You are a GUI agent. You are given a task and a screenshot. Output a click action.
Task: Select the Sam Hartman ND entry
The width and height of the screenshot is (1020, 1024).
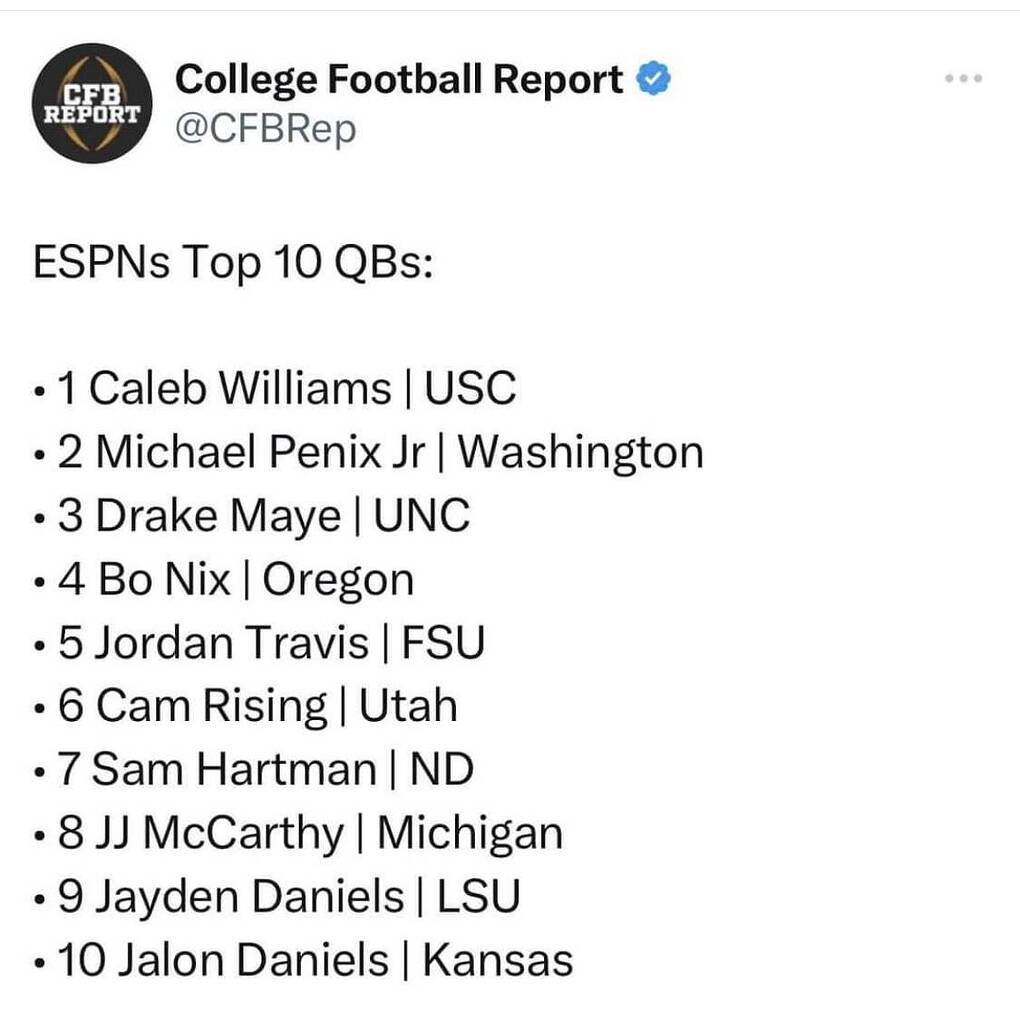(252, 769)
